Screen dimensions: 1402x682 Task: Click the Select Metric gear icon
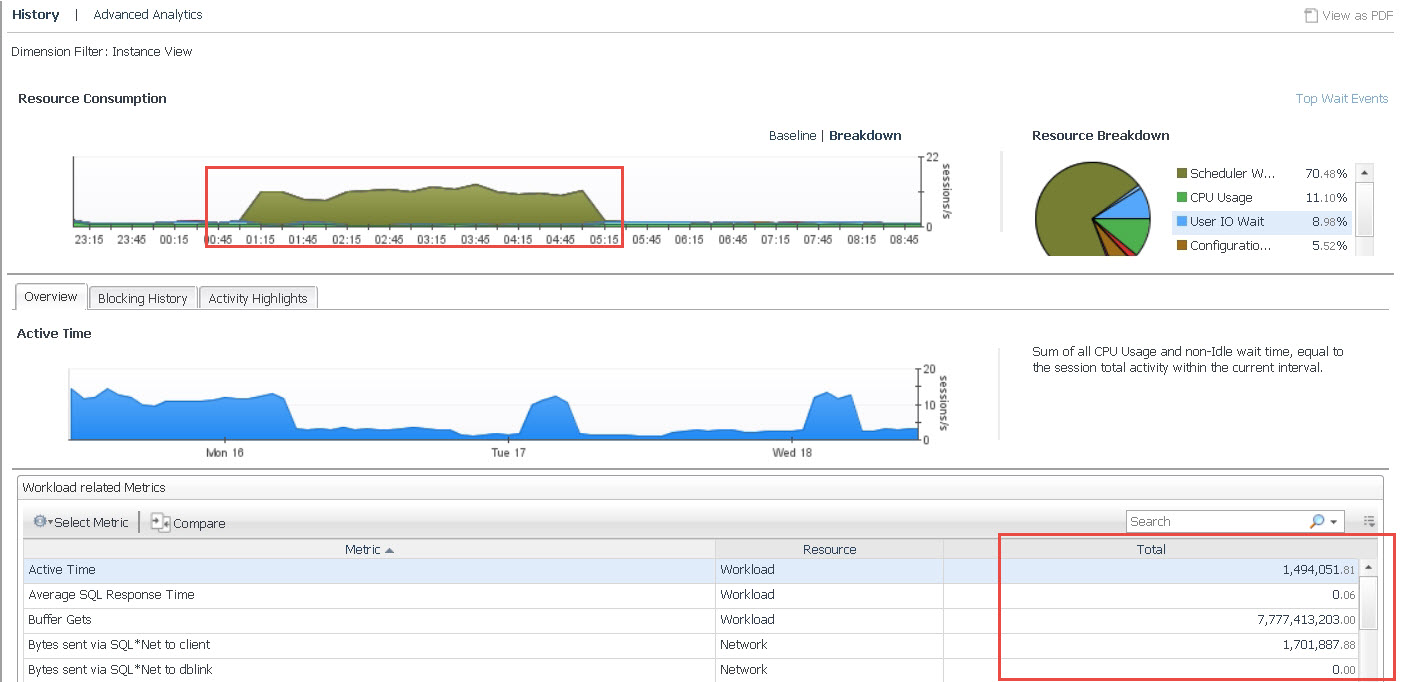40,522
